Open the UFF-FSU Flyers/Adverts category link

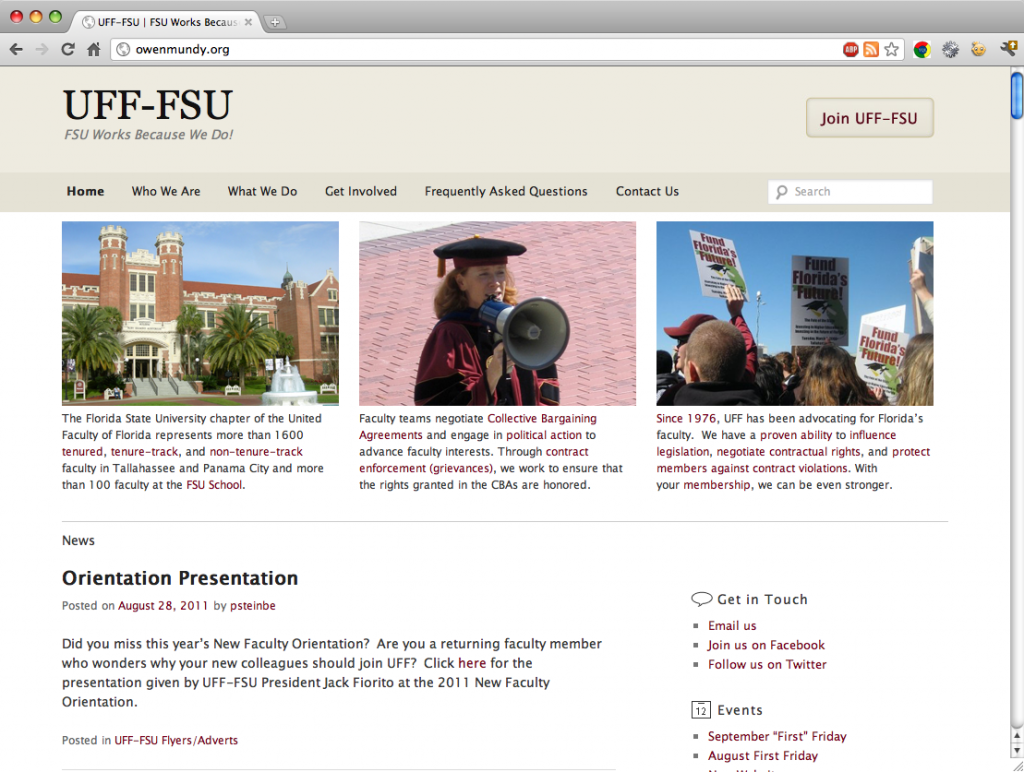coord(176,740)
